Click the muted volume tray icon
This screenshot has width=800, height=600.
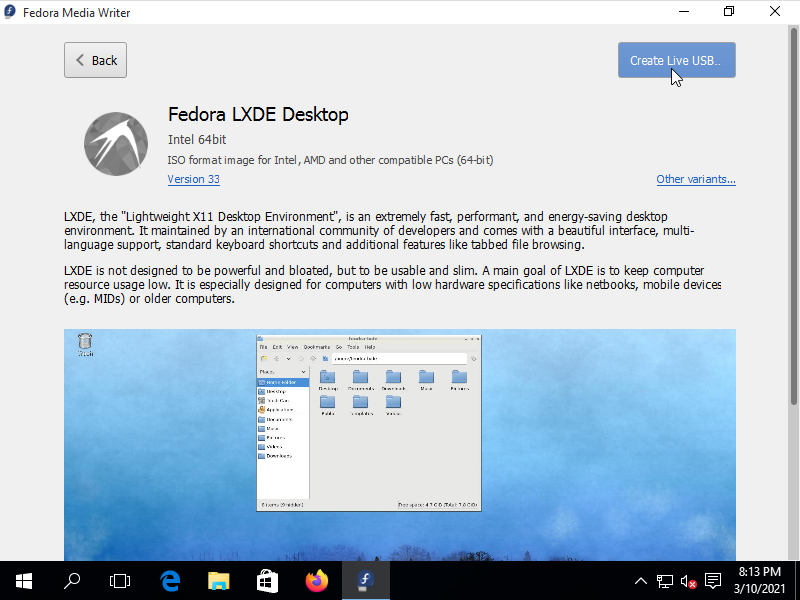click(x=688, y=581)
